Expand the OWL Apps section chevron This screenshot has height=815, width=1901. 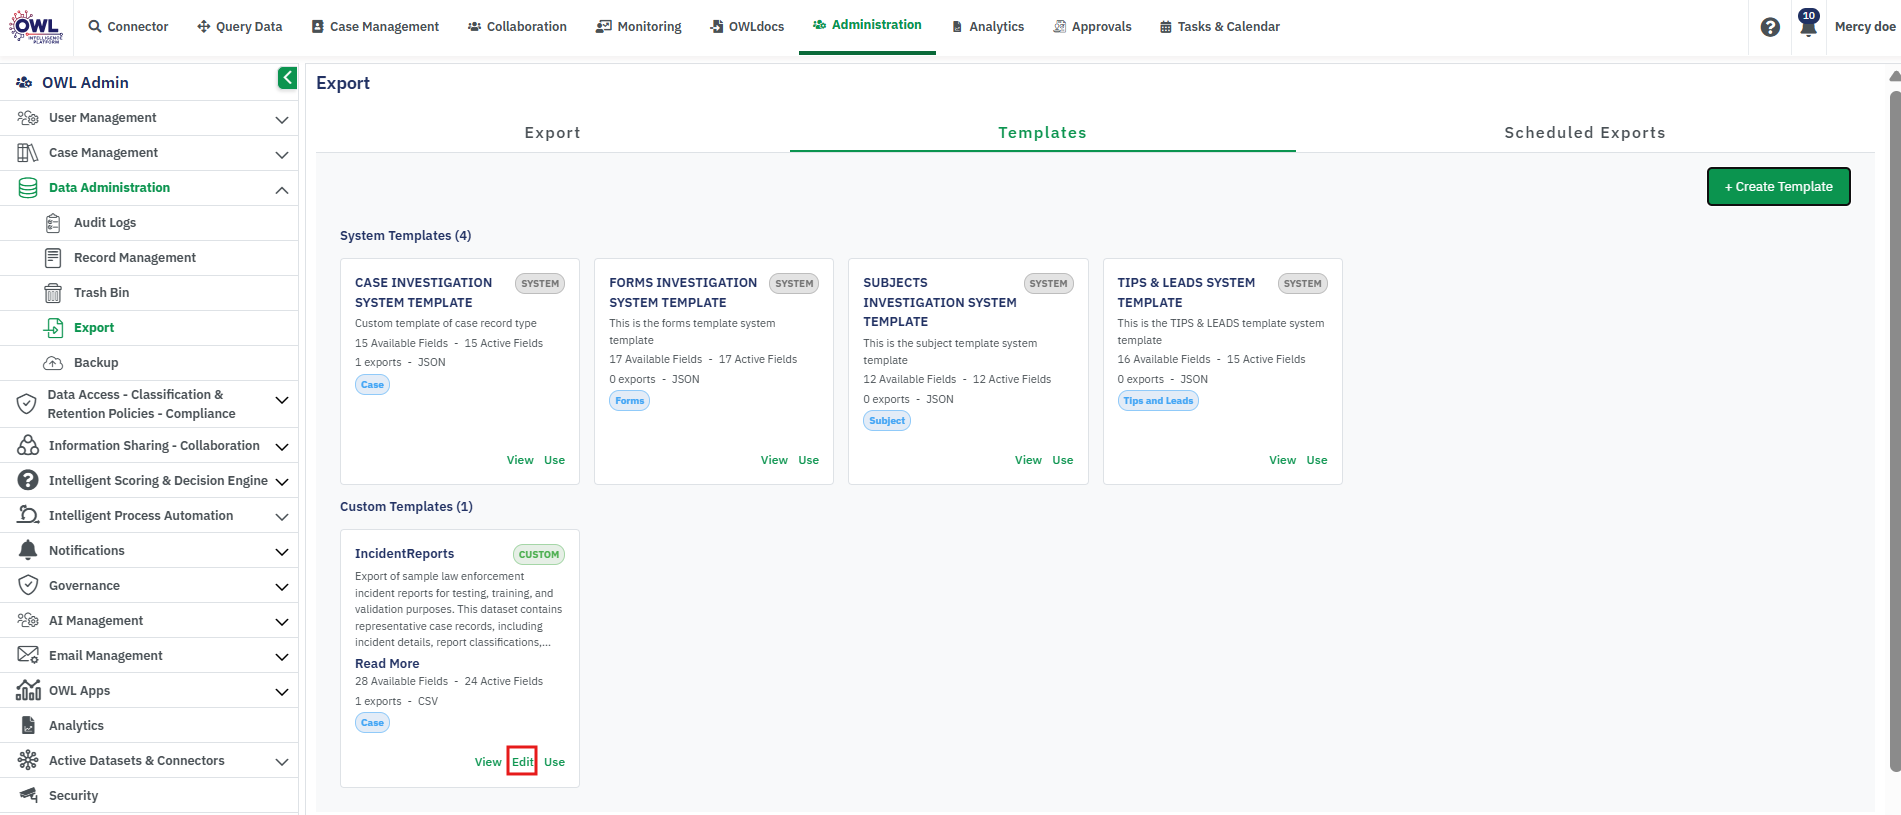point(282,692)
